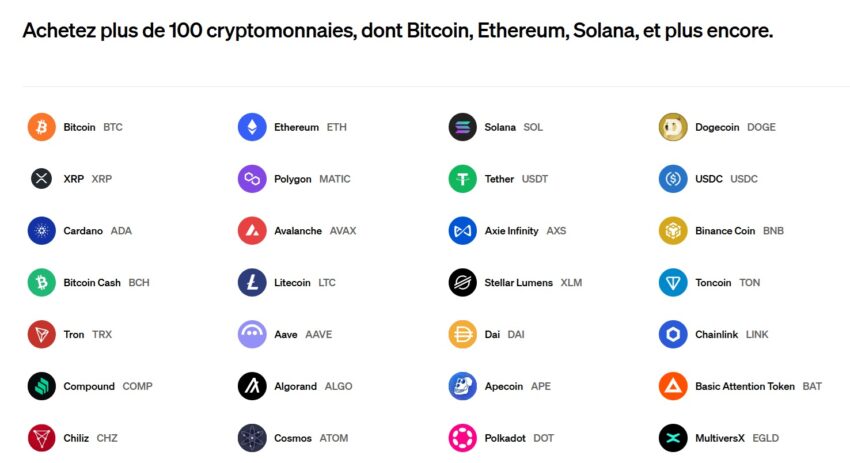Image resolution: width=850 pixels, height=463 pixels.
Task: Select the Ethereum diamond icon
Action: pos(252,127)
